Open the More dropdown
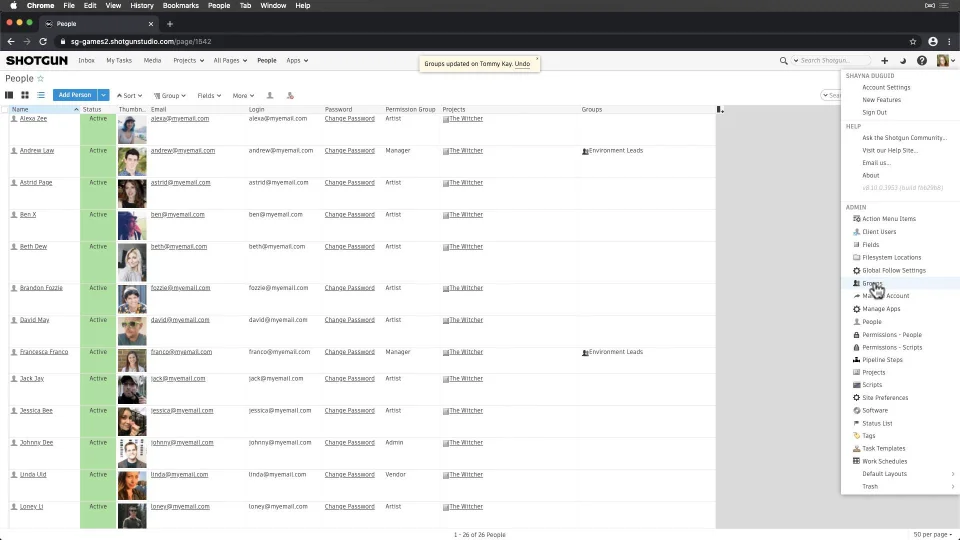This screenshot has width=960, height=540. point(243,96)
